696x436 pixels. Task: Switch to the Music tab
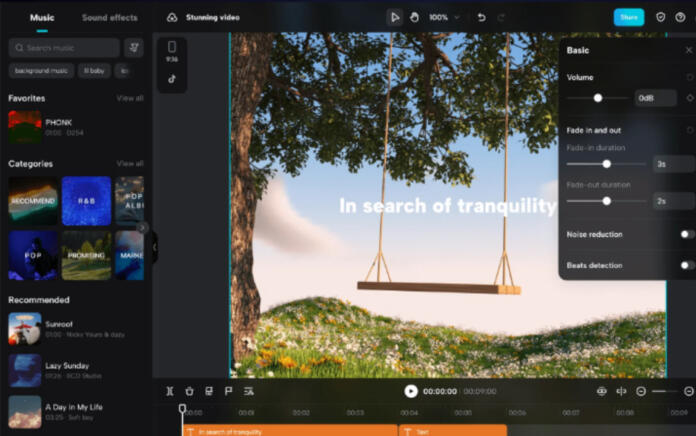[42, 18]
